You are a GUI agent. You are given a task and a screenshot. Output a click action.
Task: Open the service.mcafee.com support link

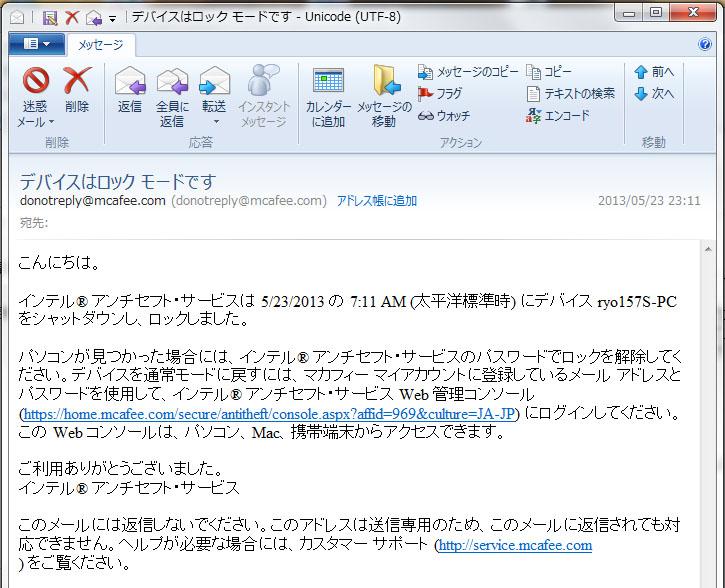coord(515,545)
